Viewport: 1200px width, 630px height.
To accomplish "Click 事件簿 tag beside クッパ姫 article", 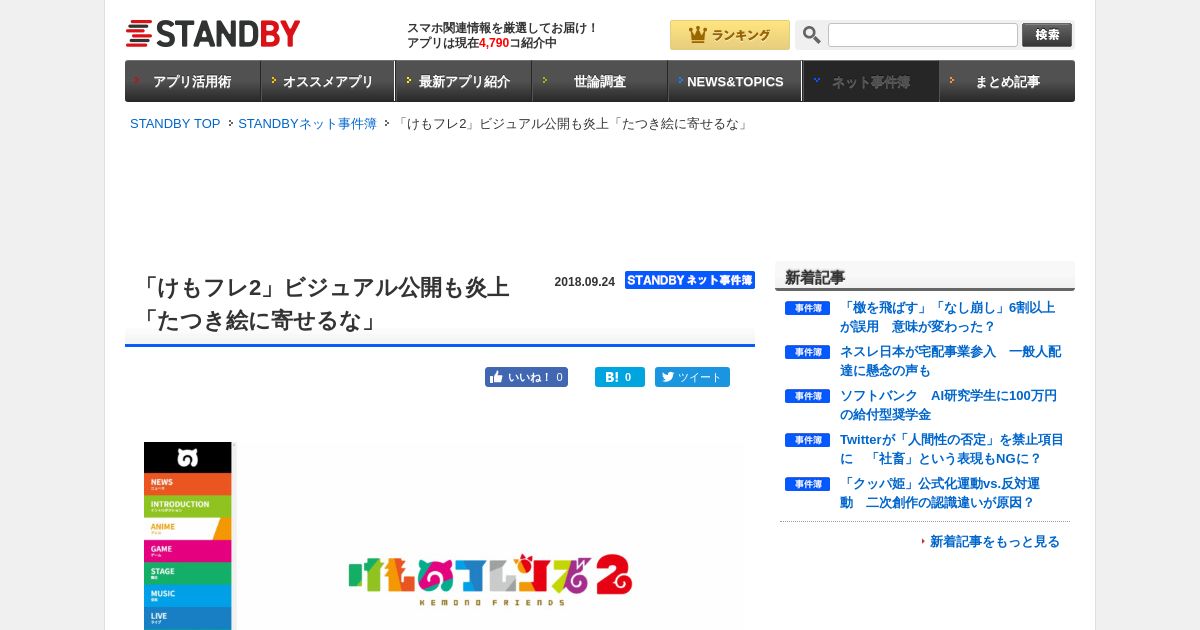I will (807, 484).
